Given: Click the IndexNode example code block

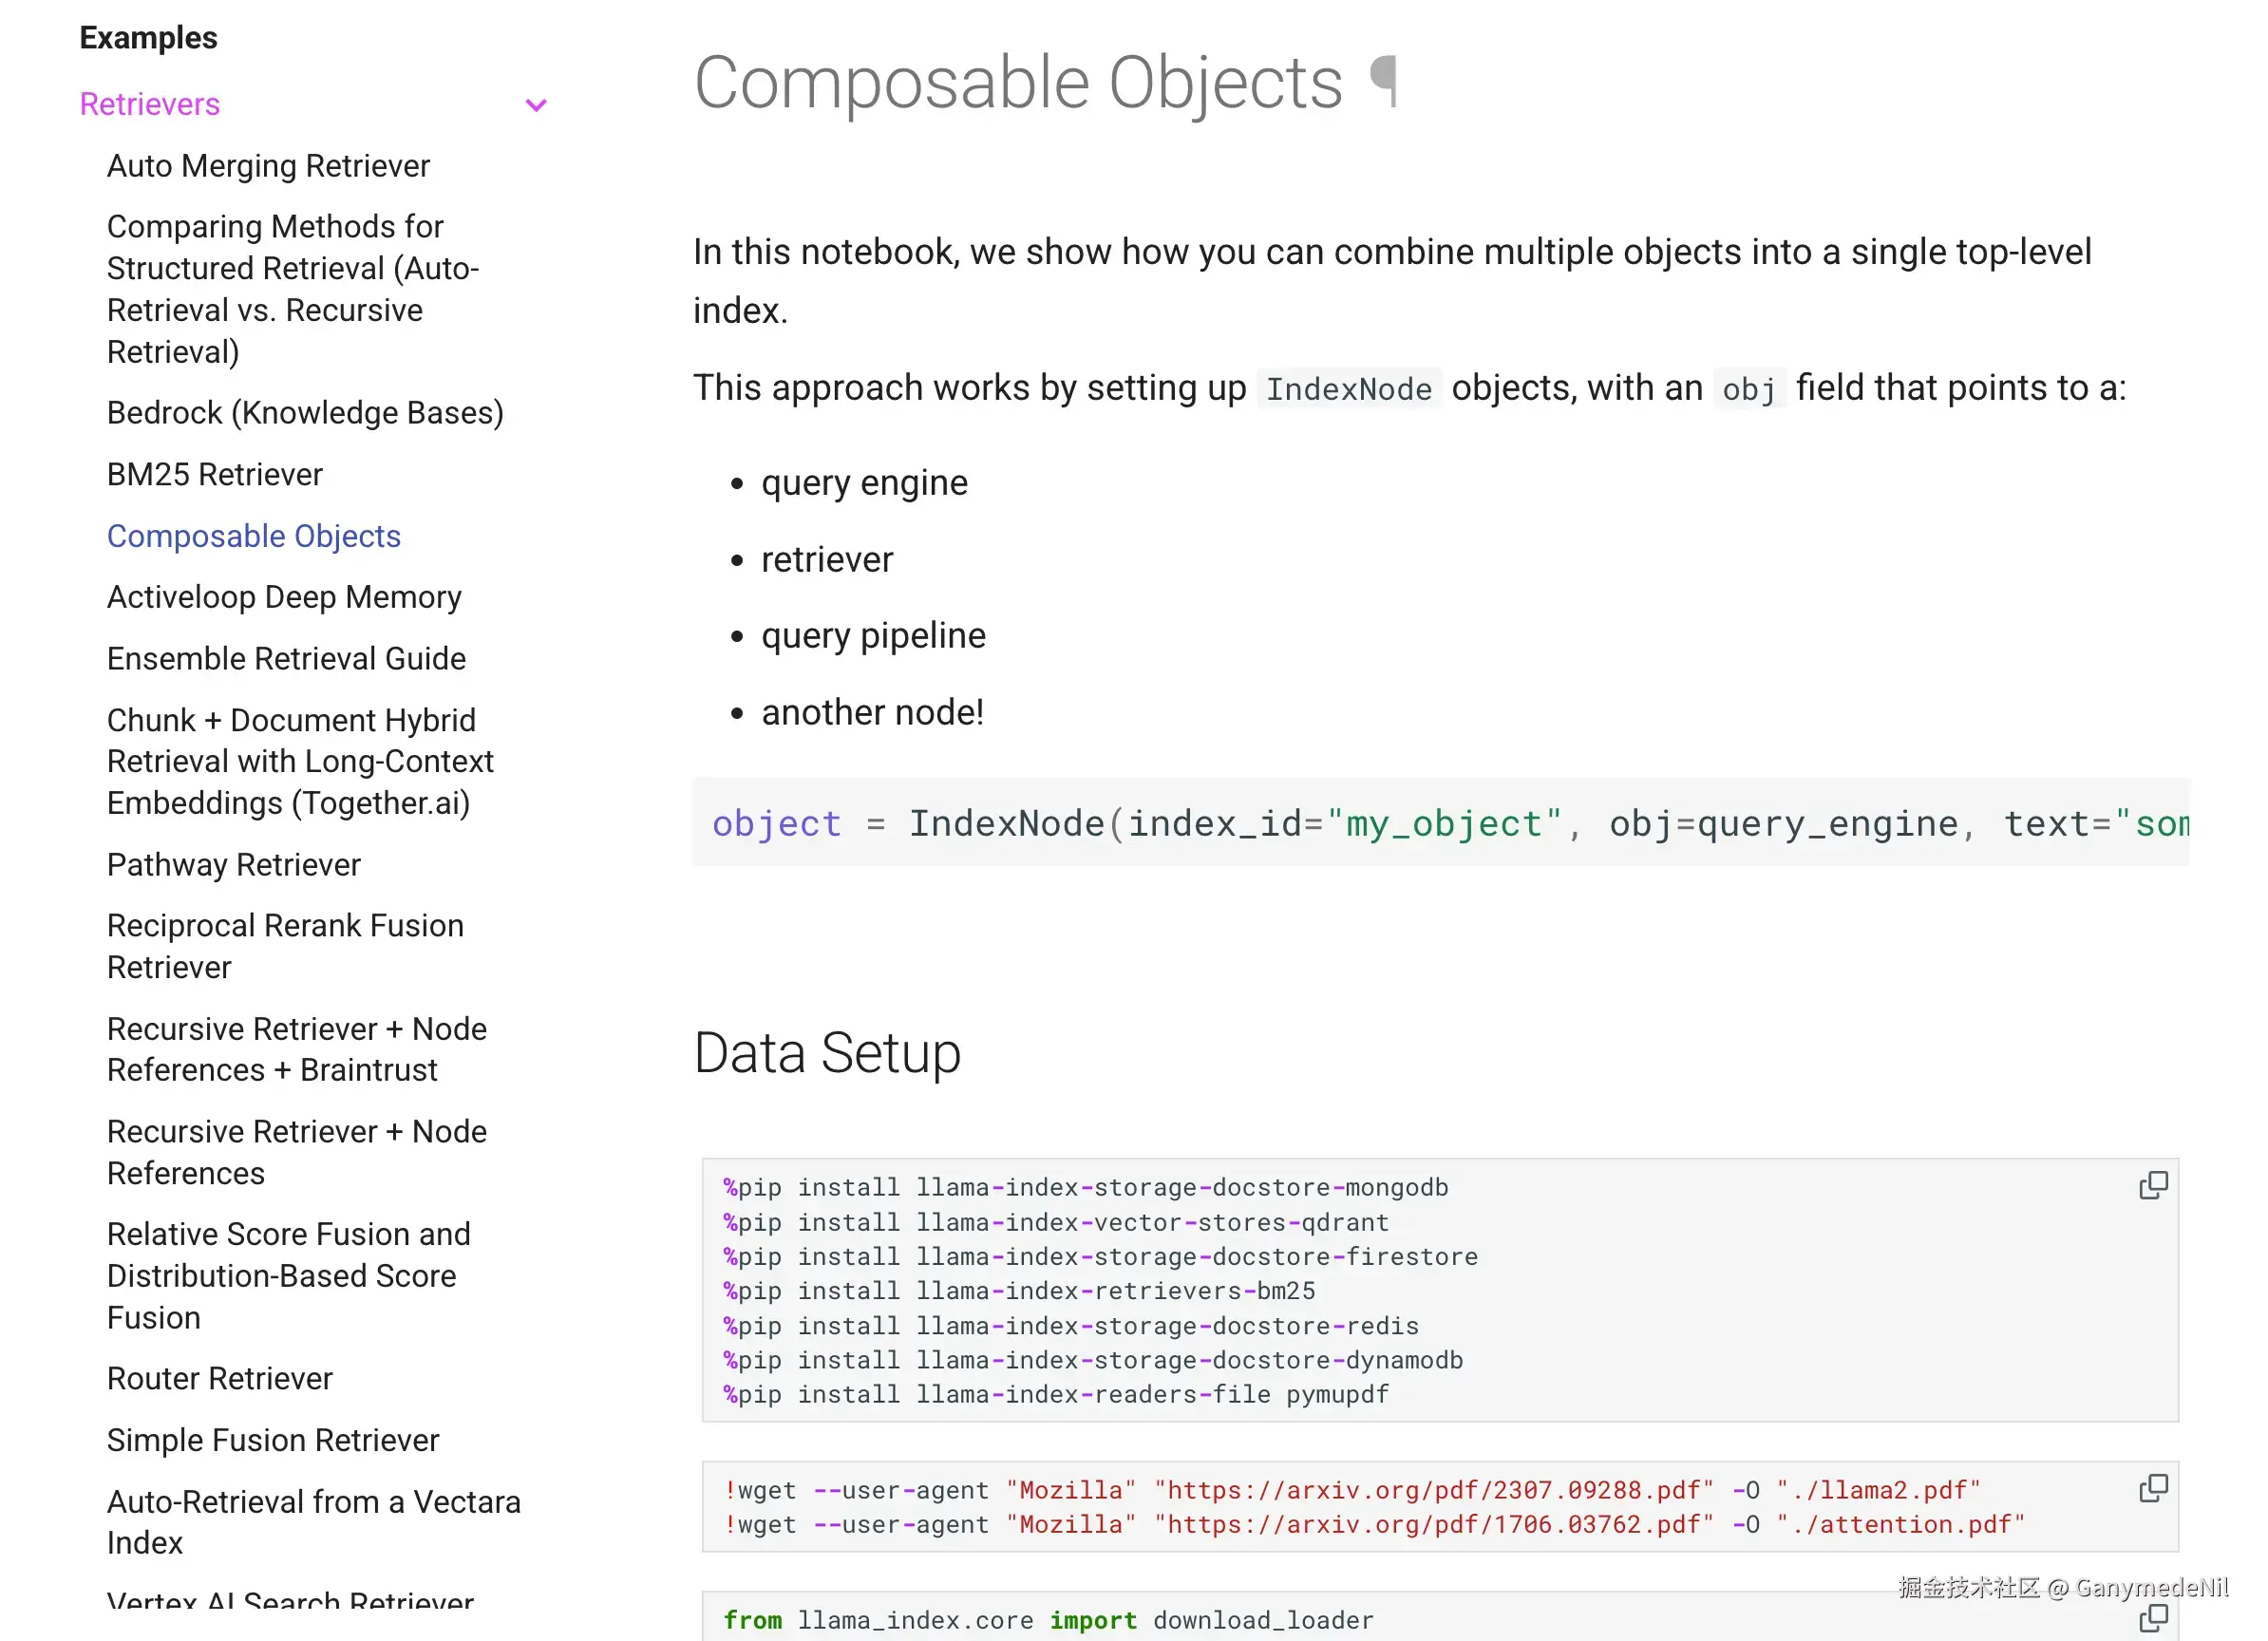Looking at the screenshot, I should click(1440, 824).
